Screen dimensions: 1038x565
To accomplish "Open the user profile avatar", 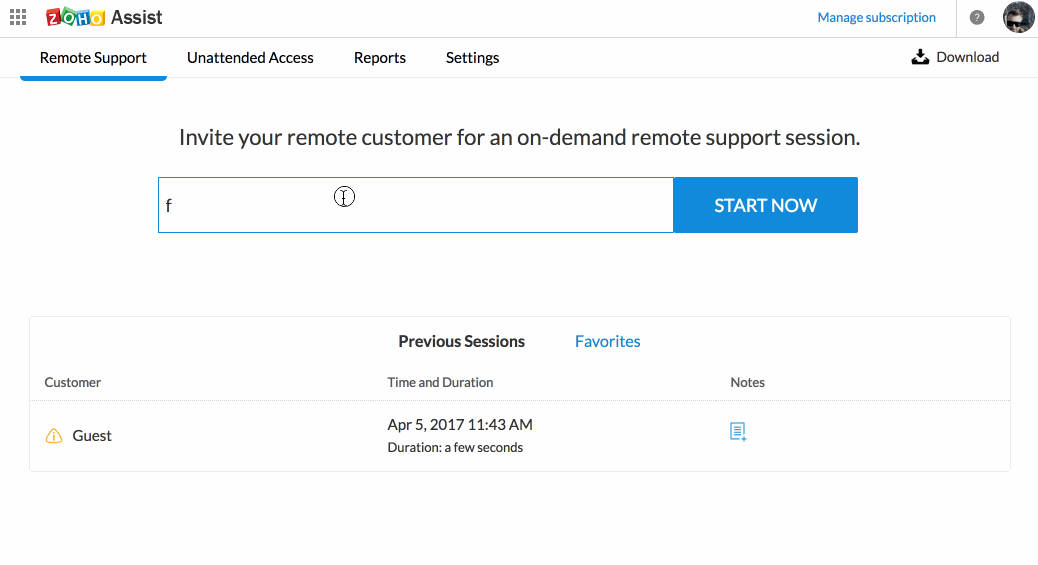I will (x=1018, y=18).
